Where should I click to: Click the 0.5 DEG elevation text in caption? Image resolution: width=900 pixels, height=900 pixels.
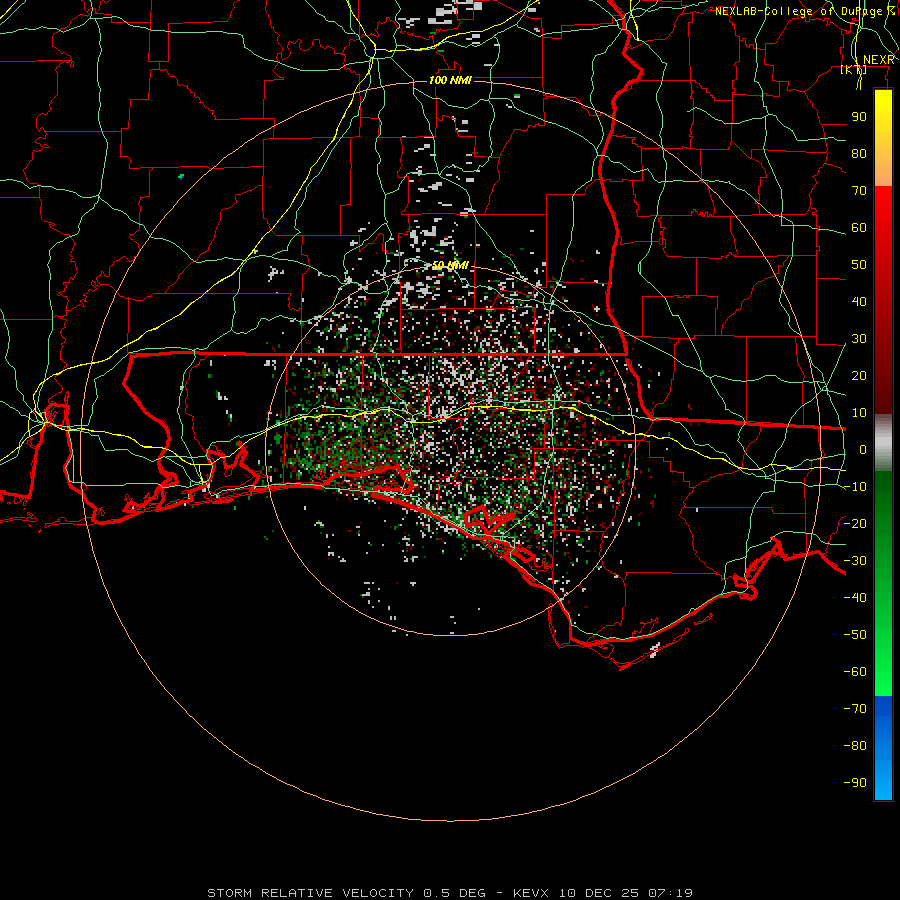click(454, 893)
